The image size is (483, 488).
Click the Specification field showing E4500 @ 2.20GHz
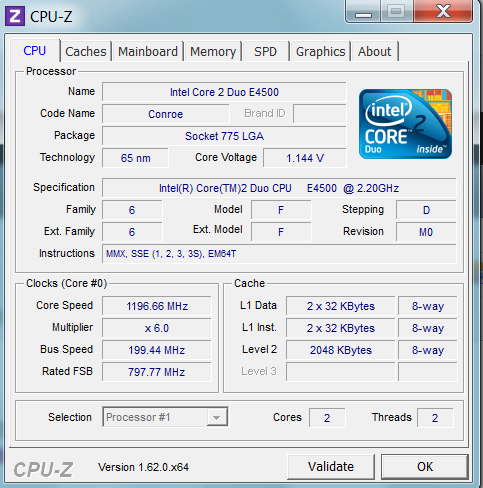click(279, 188)
